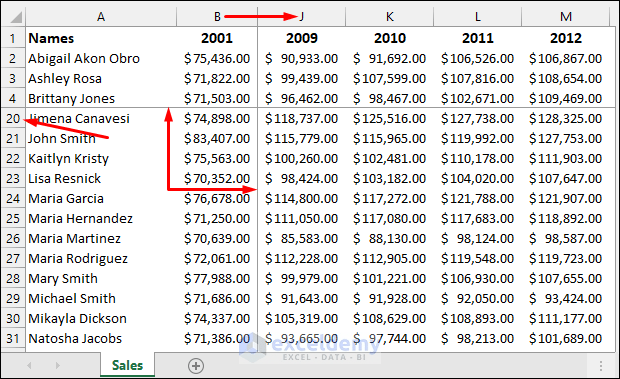Select row 4 header
The image size is (620, 379).
pyautogui.click(x=13, y=98)
